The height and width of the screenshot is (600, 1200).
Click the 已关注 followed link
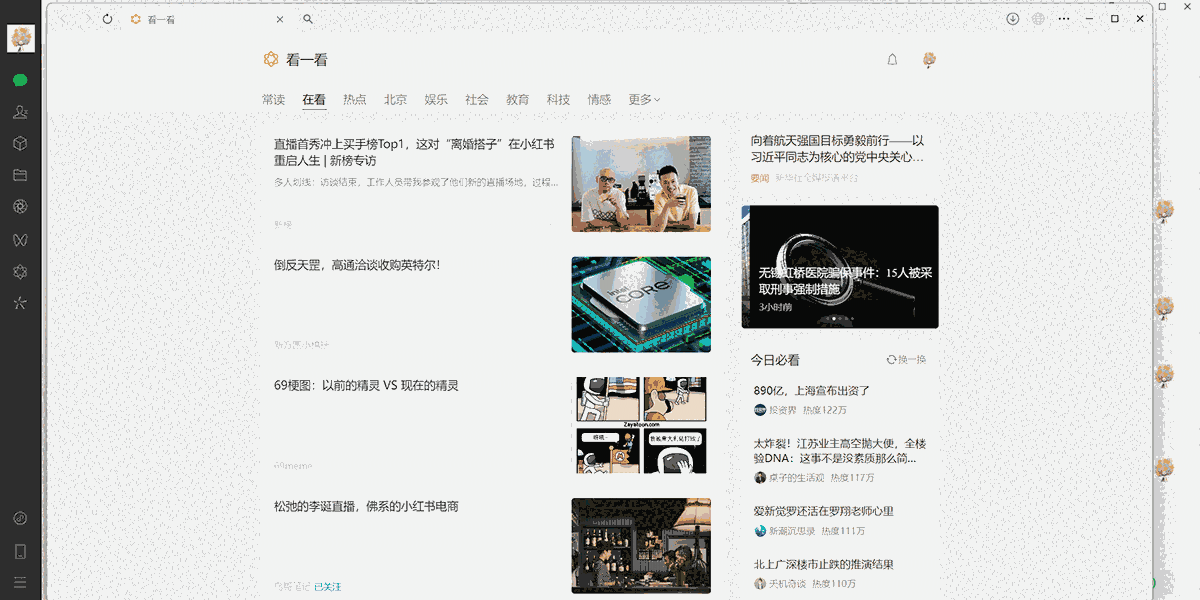tap(329, 587)
